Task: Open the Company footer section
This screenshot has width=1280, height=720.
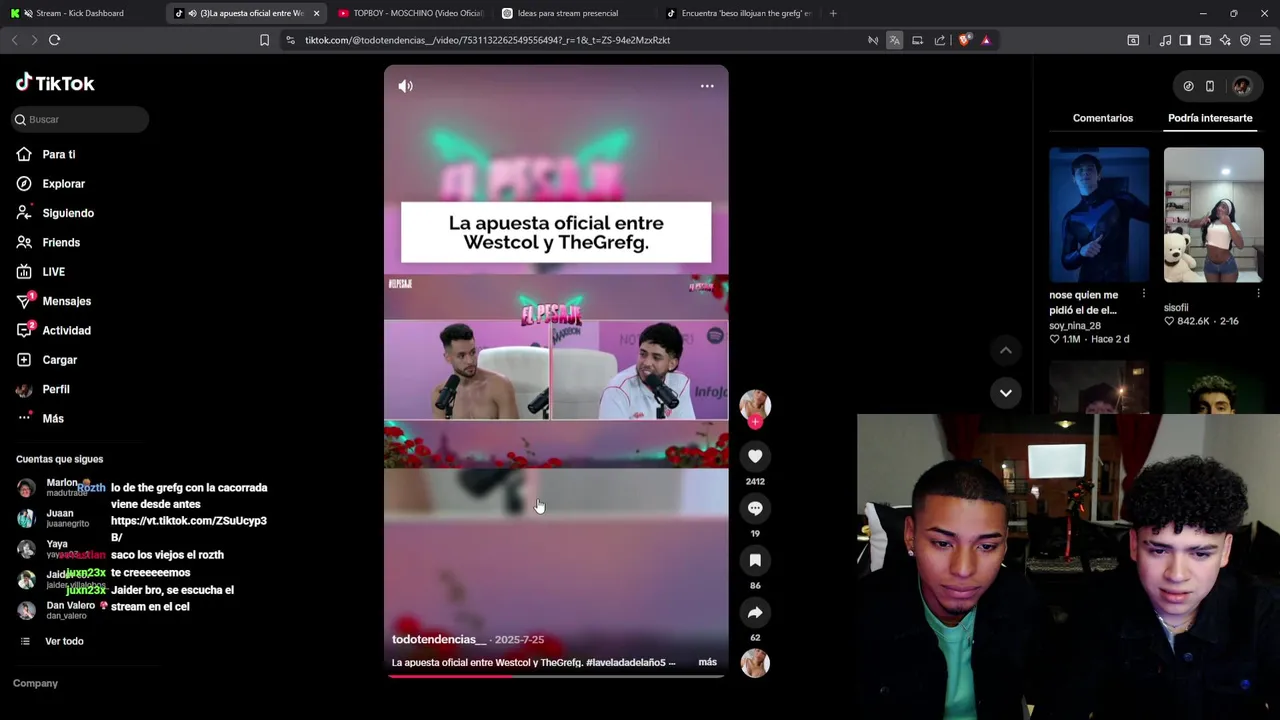Action: (x=35, y=683)
